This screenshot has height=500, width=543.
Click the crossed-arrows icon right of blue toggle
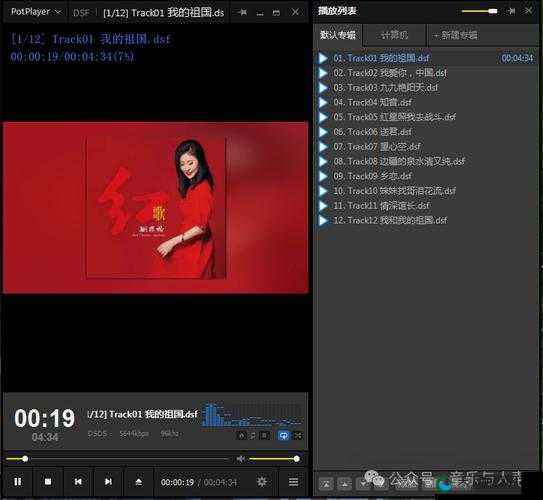point(297,436)
